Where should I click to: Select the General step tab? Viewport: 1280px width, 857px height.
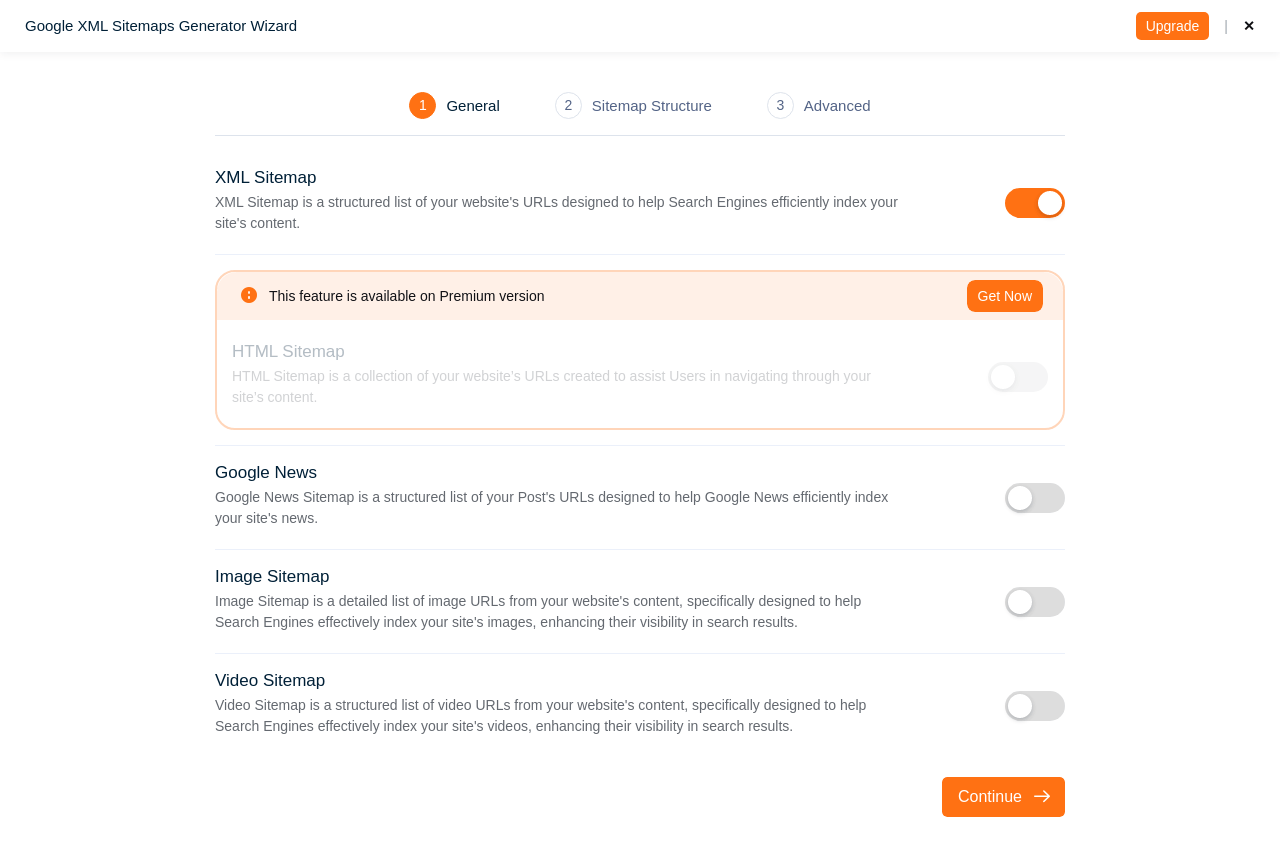pos(472,106)
